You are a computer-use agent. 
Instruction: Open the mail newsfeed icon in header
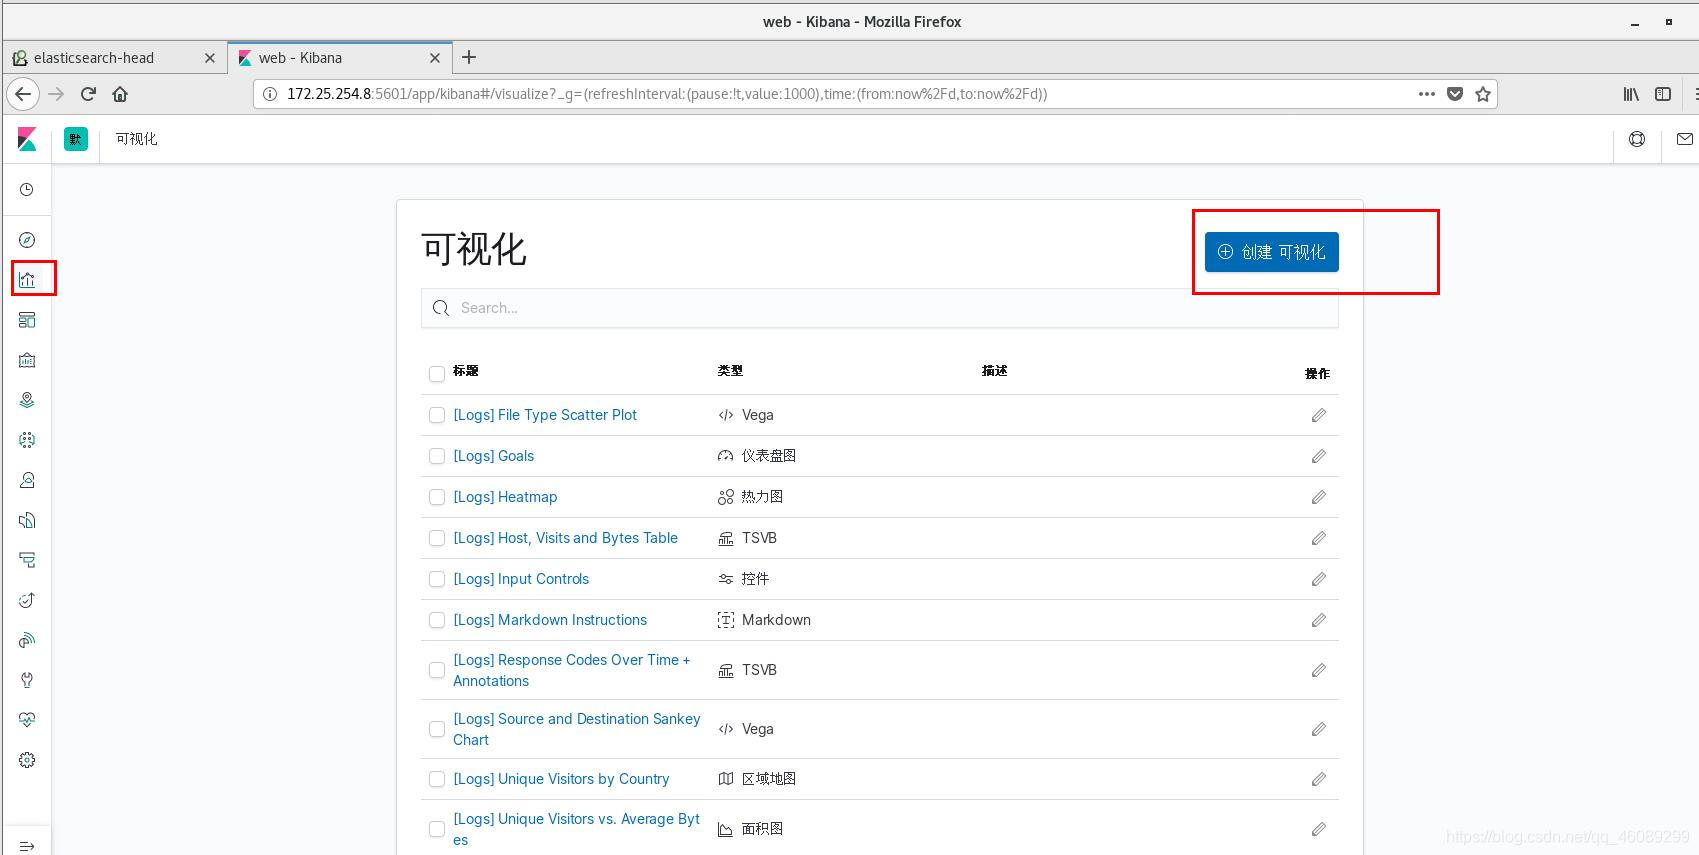pyautogui.click(x=1685, y=139)
